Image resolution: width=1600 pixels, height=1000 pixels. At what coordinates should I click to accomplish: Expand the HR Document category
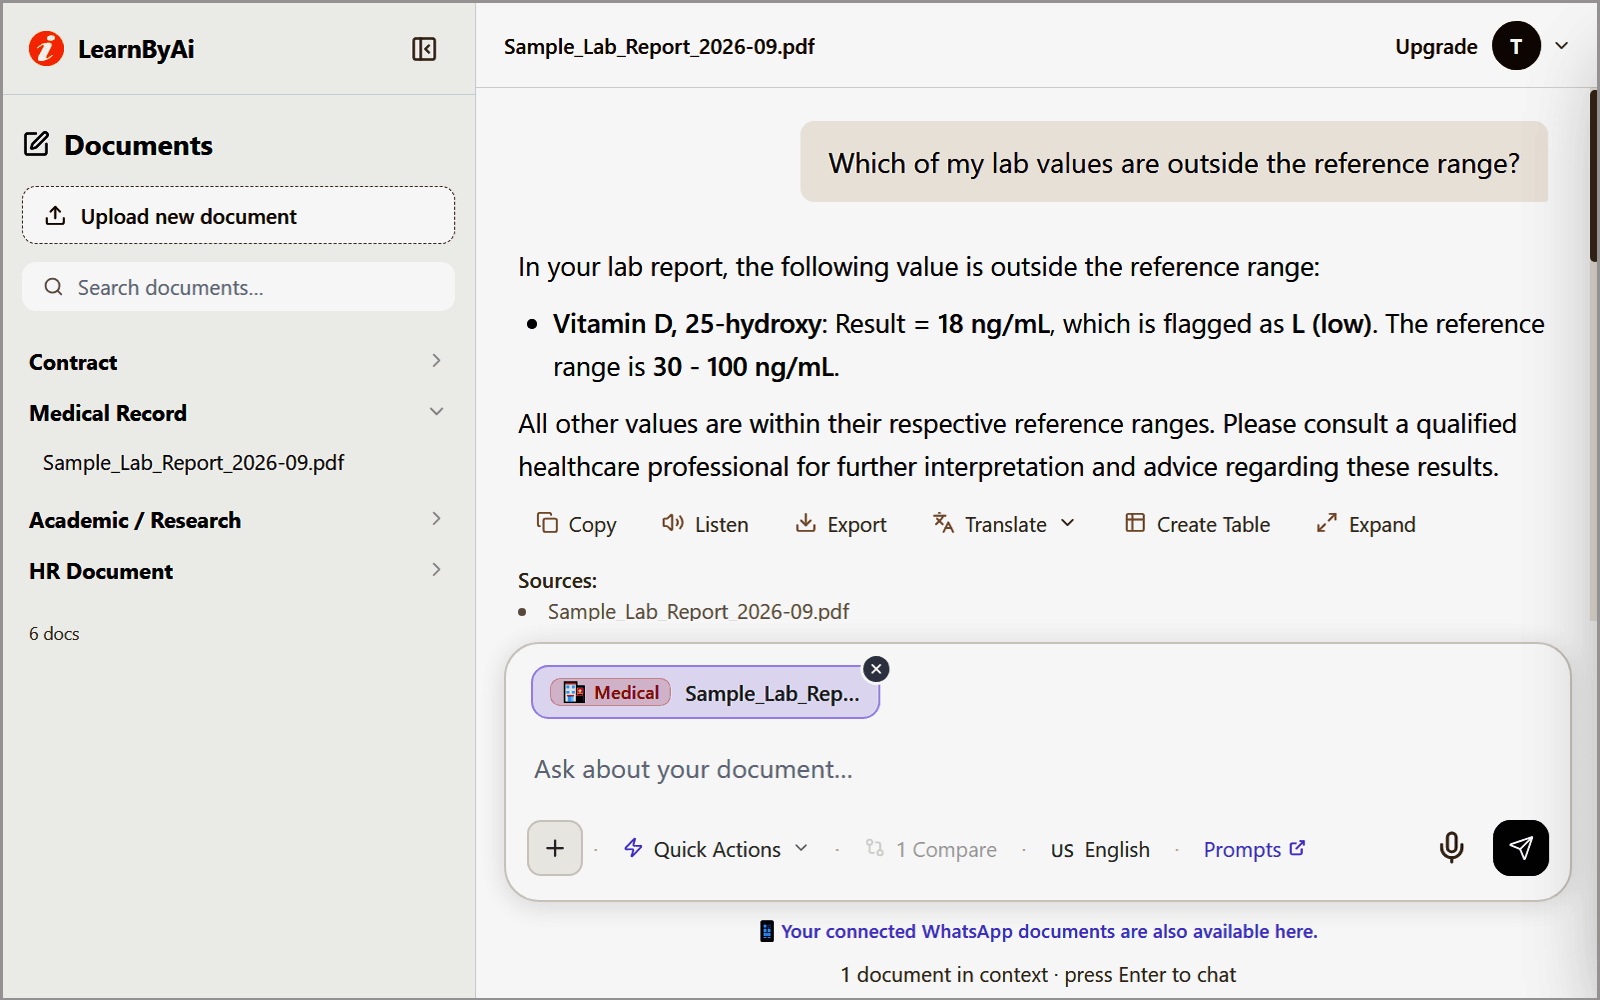click(x=238, y=571)
